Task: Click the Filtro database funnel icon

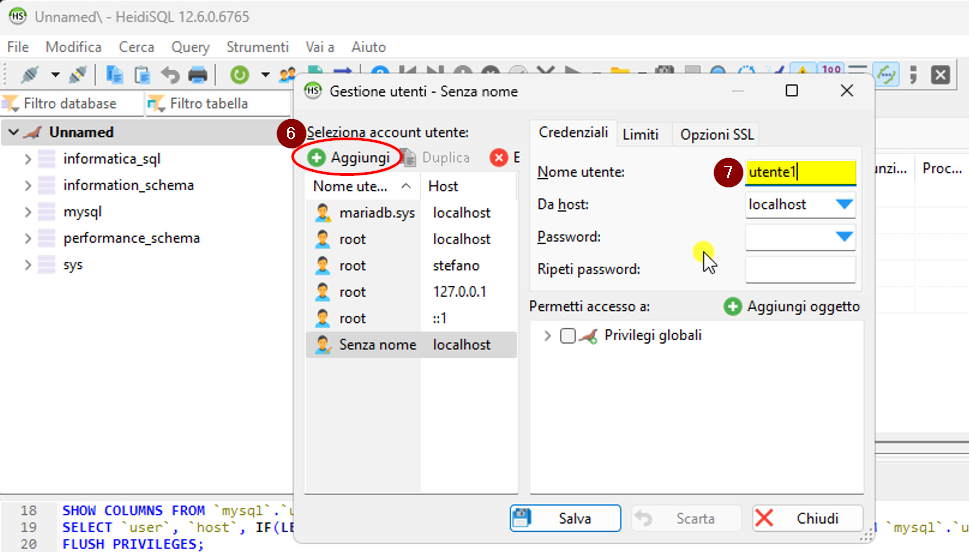Action: pos(11,103)
